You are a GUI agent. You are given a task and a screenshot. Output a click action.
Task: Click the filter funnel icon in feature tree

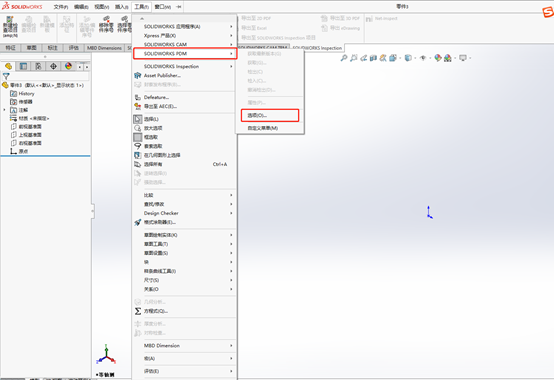pyautogui.click(x=6, y=76)
